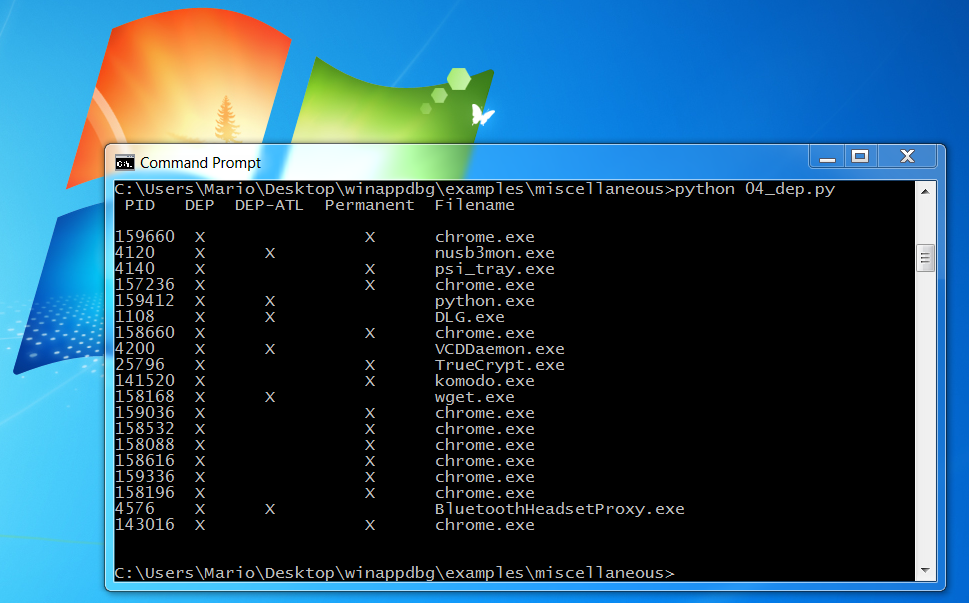Image resolution: width=969 pixels, height=603 pixels.
Task: Maximize the Command Prompt window
Action: [x=860, y=157]
